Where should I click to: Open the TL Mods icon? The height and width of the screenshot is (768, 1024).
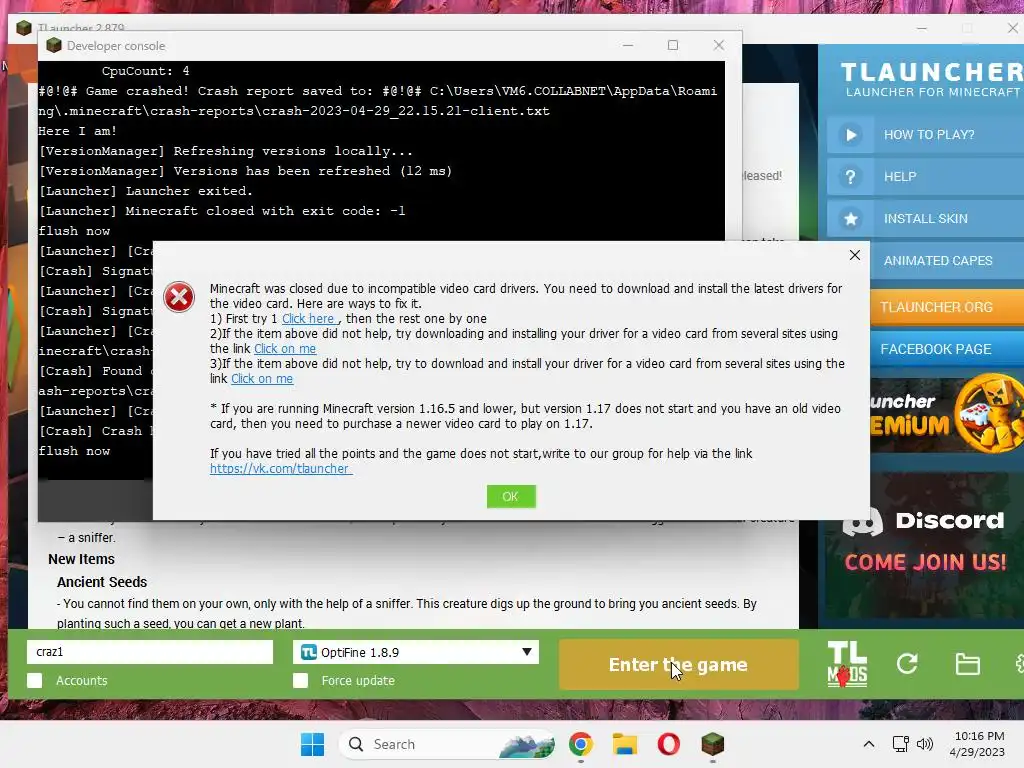pos(847,664)
